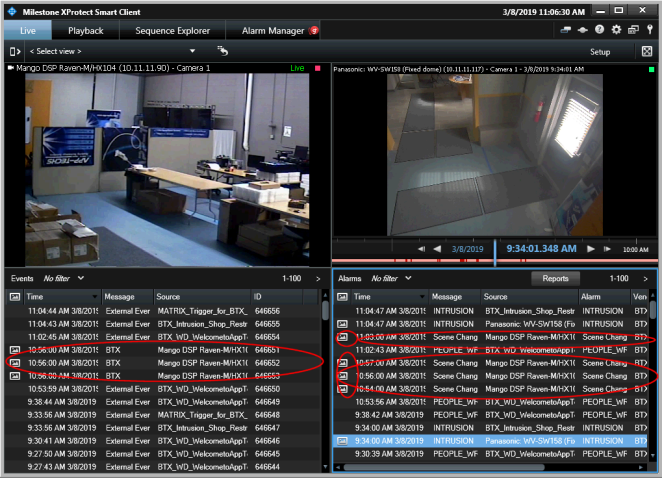Click image icon of 11:04:47 Panasonic INTRUSION alarm
662x478 pixels.
click(342, 324)
